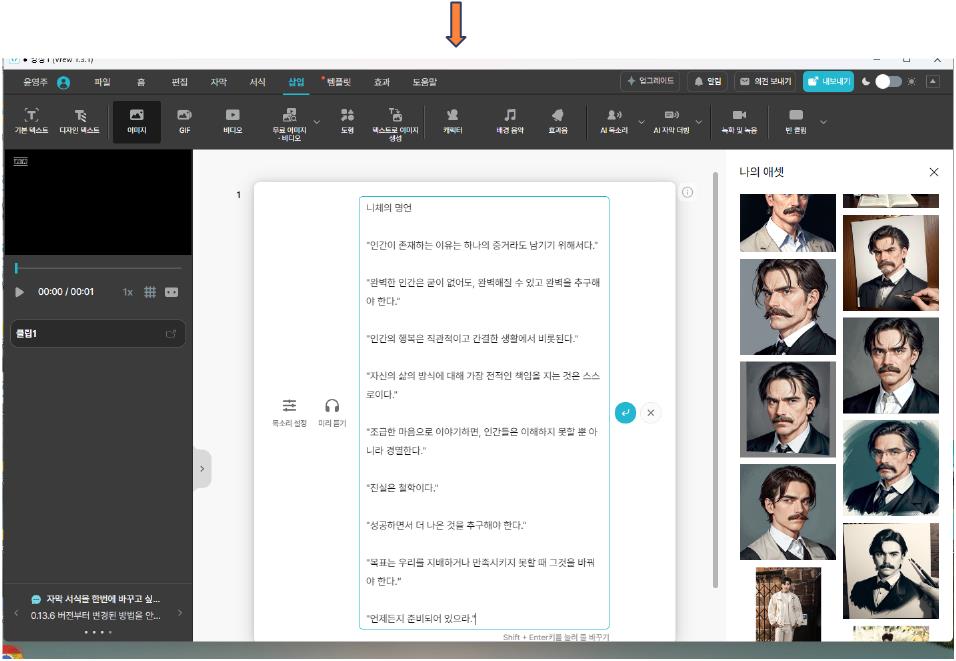Screen dimensions: 956x661
Task: Switch to the 템플릿 tab
Action: pyautogui.click(x=338, y=82)
